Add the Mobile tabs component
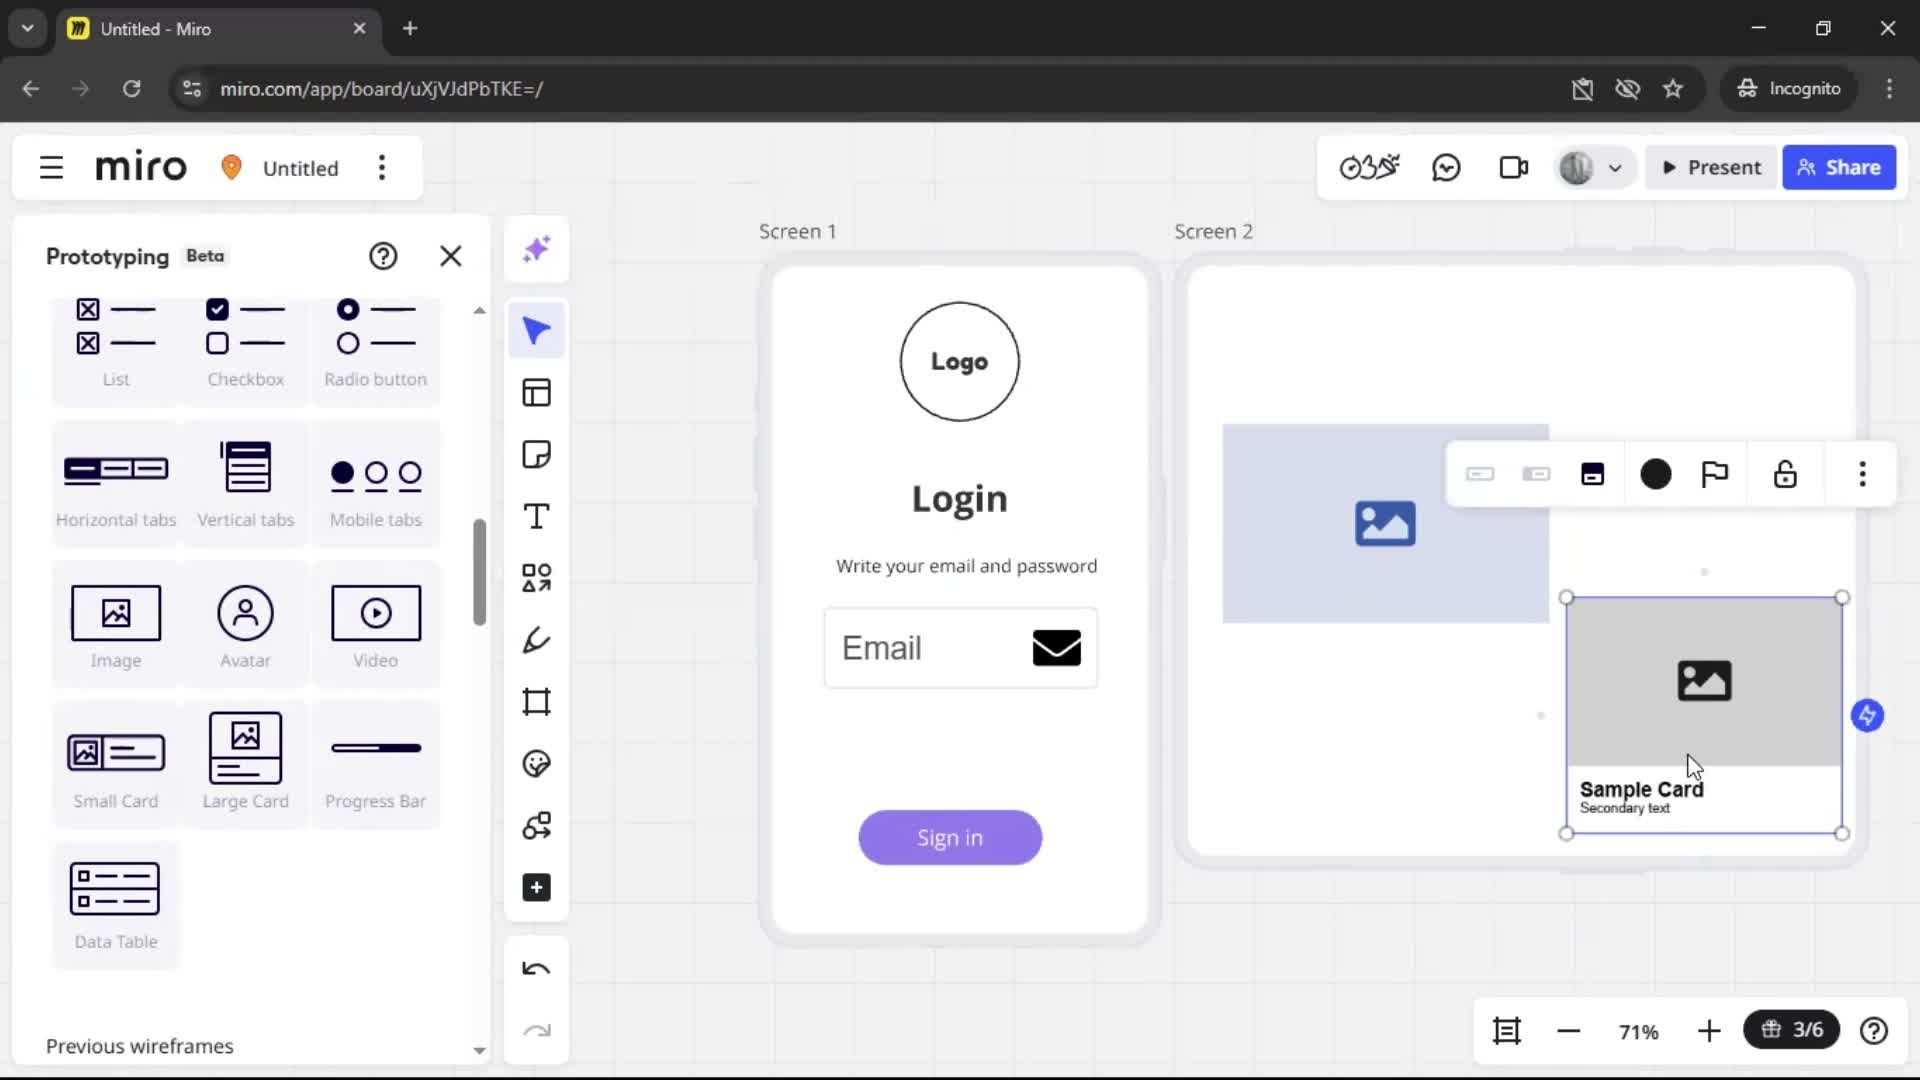 (x=376, y=484)
